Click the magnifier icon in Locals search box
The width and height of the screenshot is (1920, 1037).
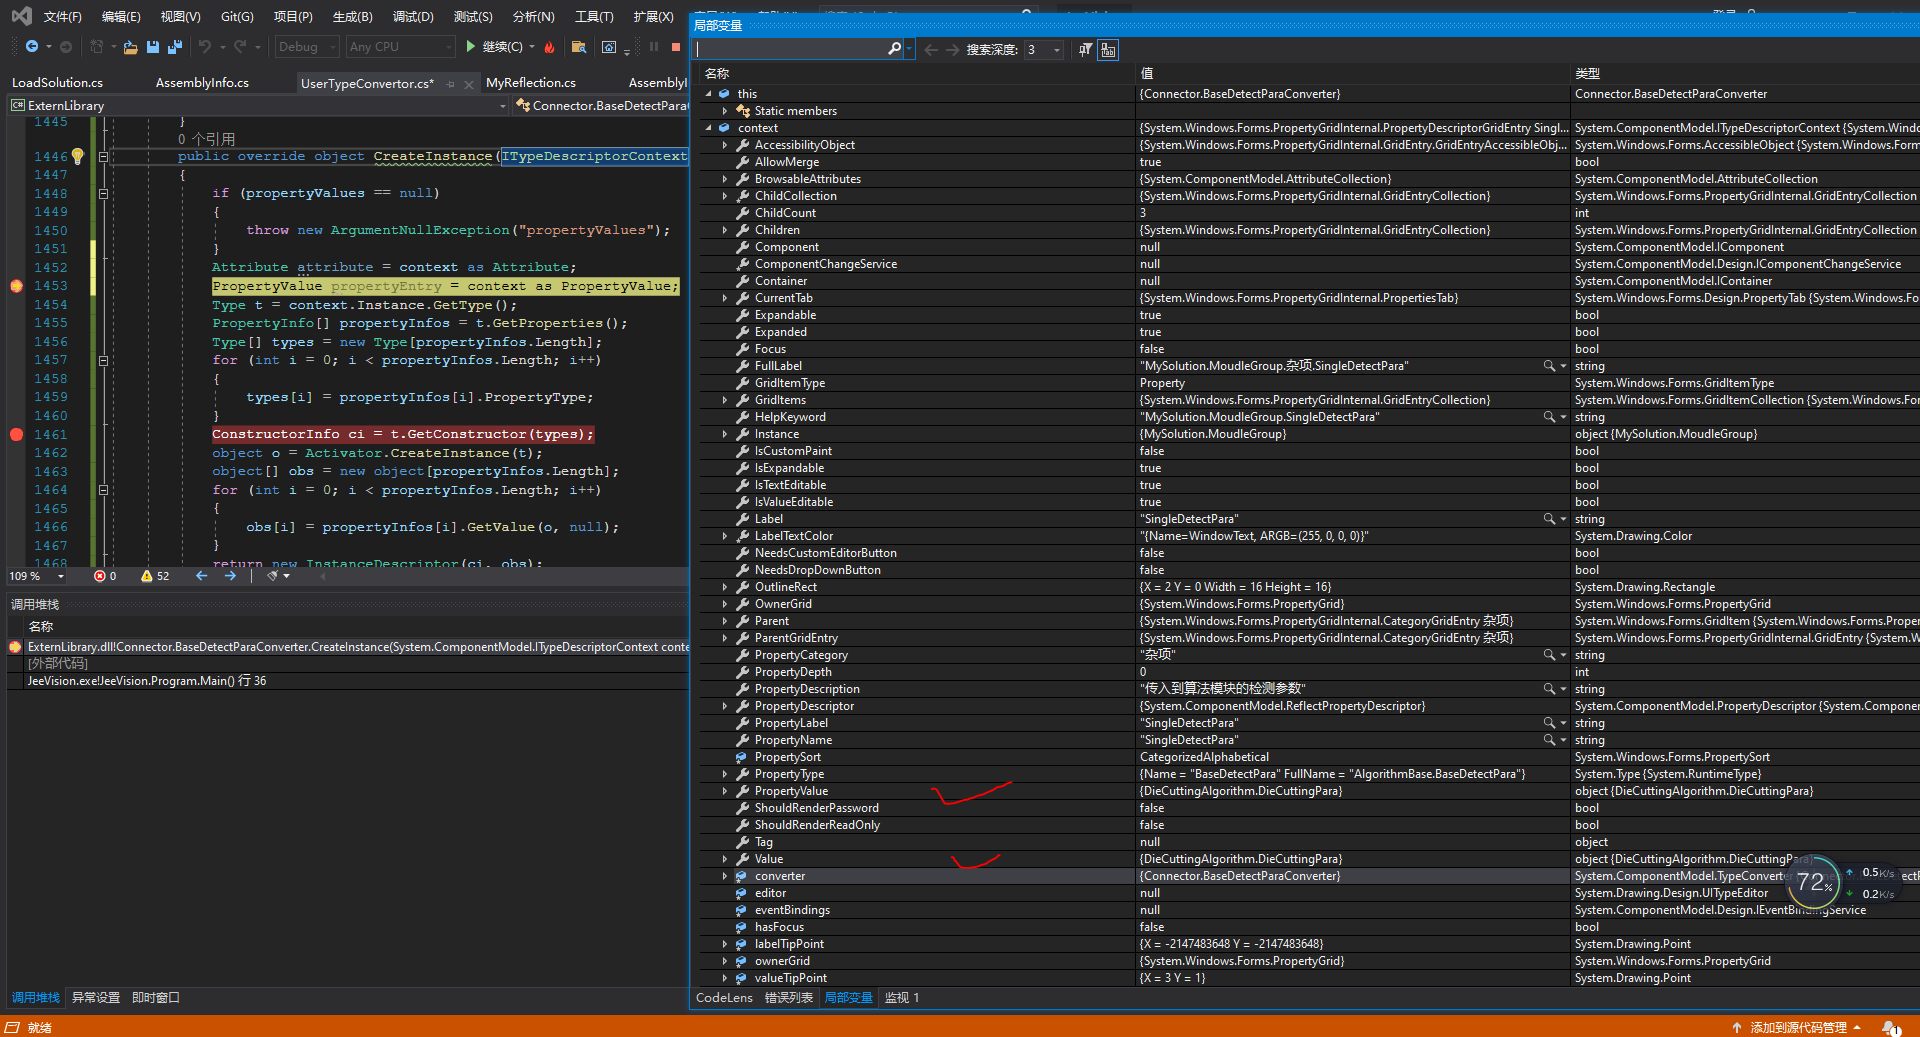pos(894,49)
